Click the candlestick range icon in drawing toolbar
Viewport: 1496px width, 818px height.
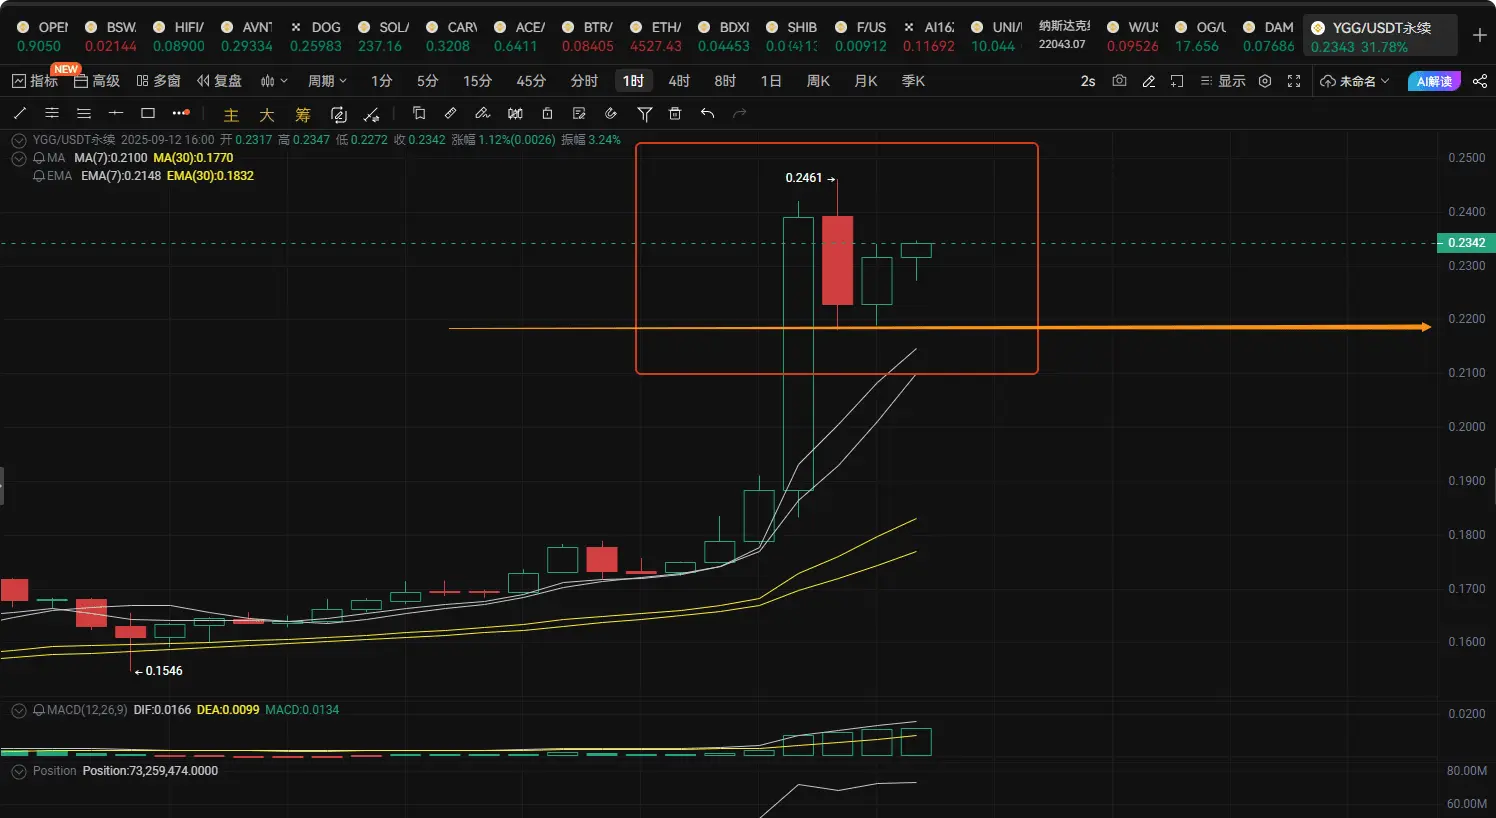point(515,114)
